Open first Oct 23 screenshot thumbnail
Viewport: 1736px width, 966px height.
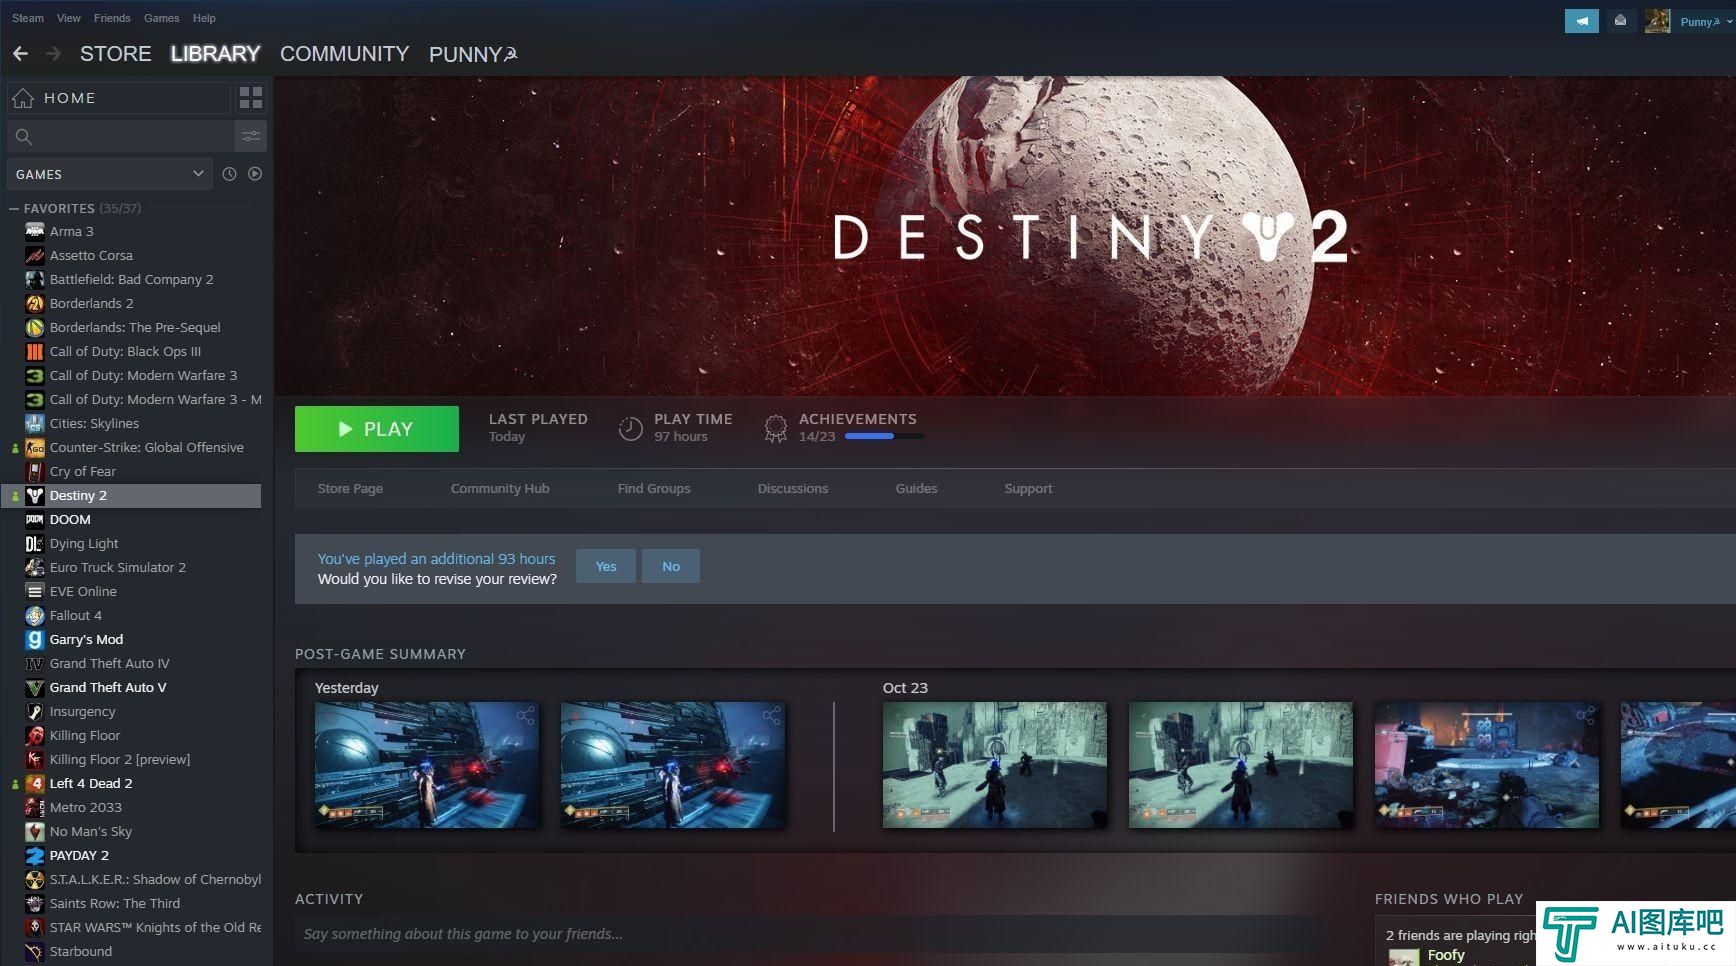click(995, 765)
